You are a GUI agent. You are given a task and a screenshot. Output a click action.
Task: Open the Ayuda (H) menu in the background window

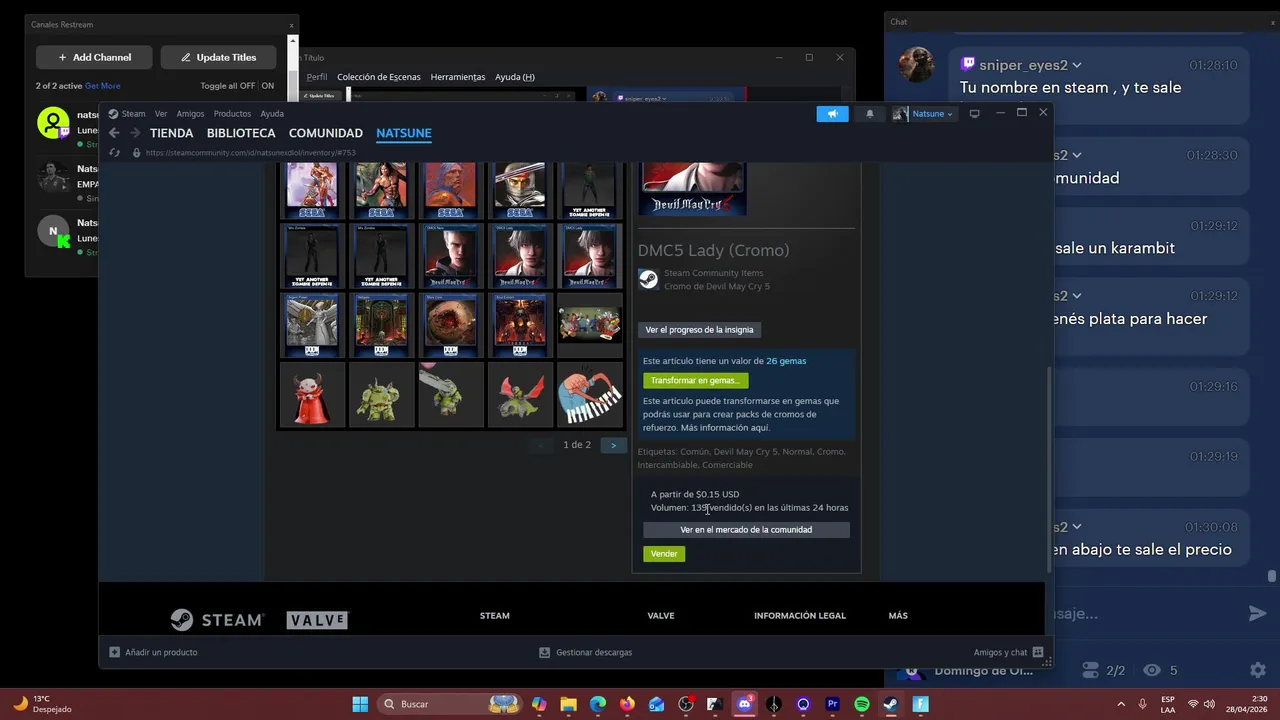pyautogui.click(x=515, y=77)
